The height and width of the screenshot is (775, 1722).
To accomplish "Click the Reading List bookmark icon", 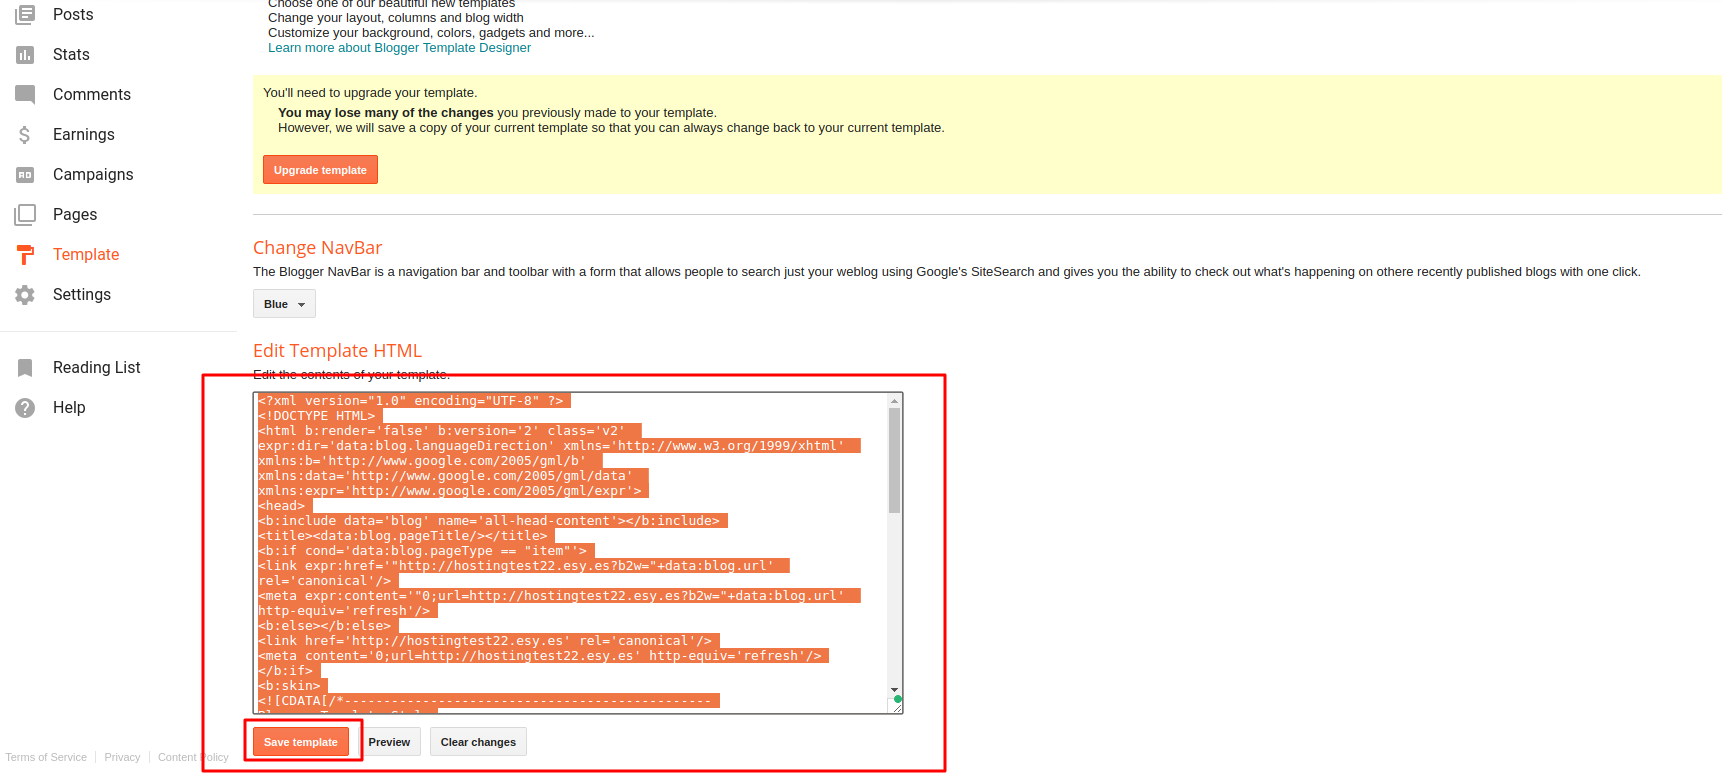I will tap(25, 368).
